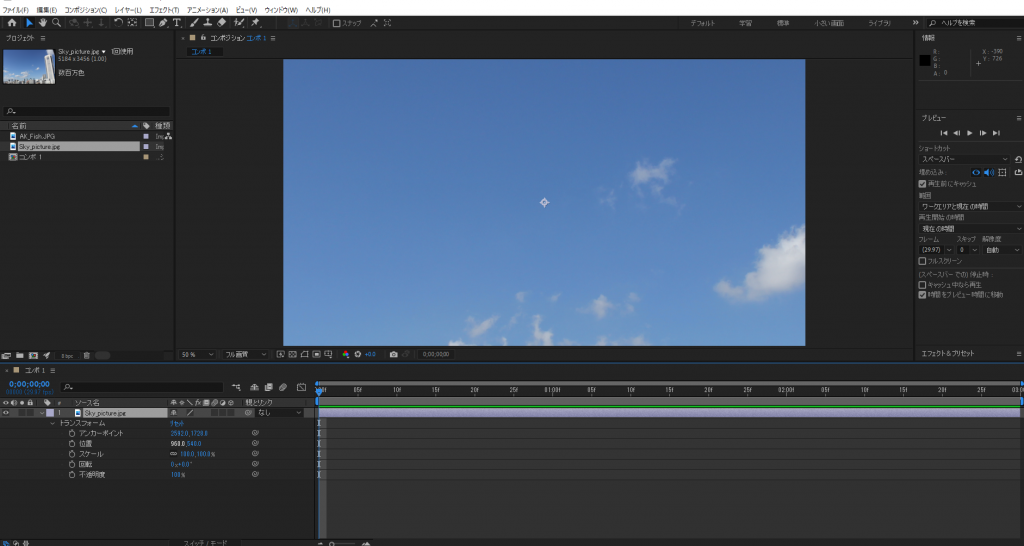1024x546 pixels.
Task: Toggle audio speaker in Preview include options
Action: pyautogui.click(x=989, y=172)
